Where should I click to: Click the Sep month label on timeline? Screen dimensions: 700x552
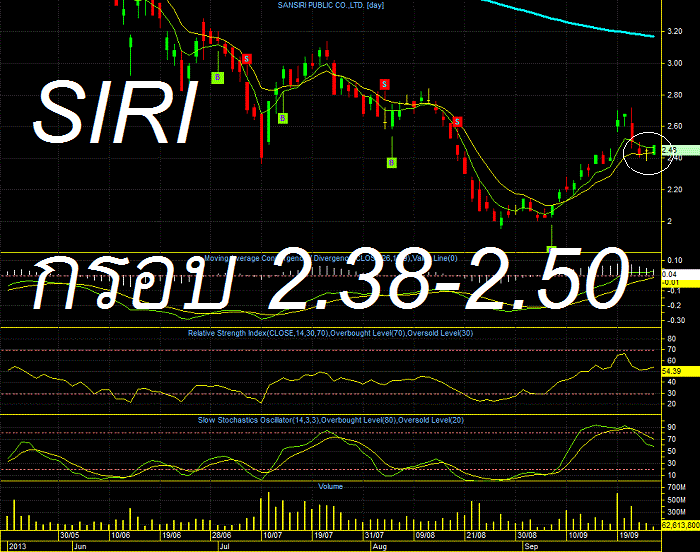click(x=531, y=546)
